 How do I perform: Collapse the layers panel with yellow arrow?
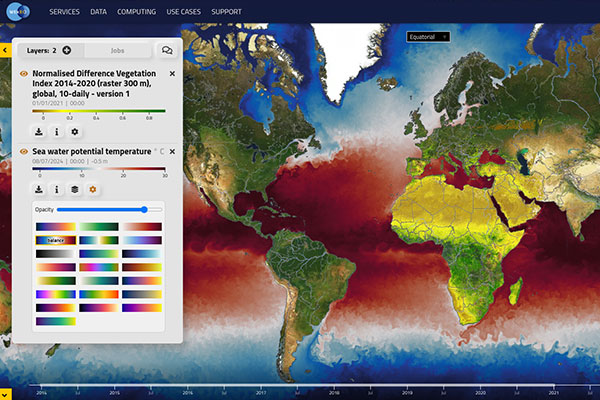coord(5,49)
